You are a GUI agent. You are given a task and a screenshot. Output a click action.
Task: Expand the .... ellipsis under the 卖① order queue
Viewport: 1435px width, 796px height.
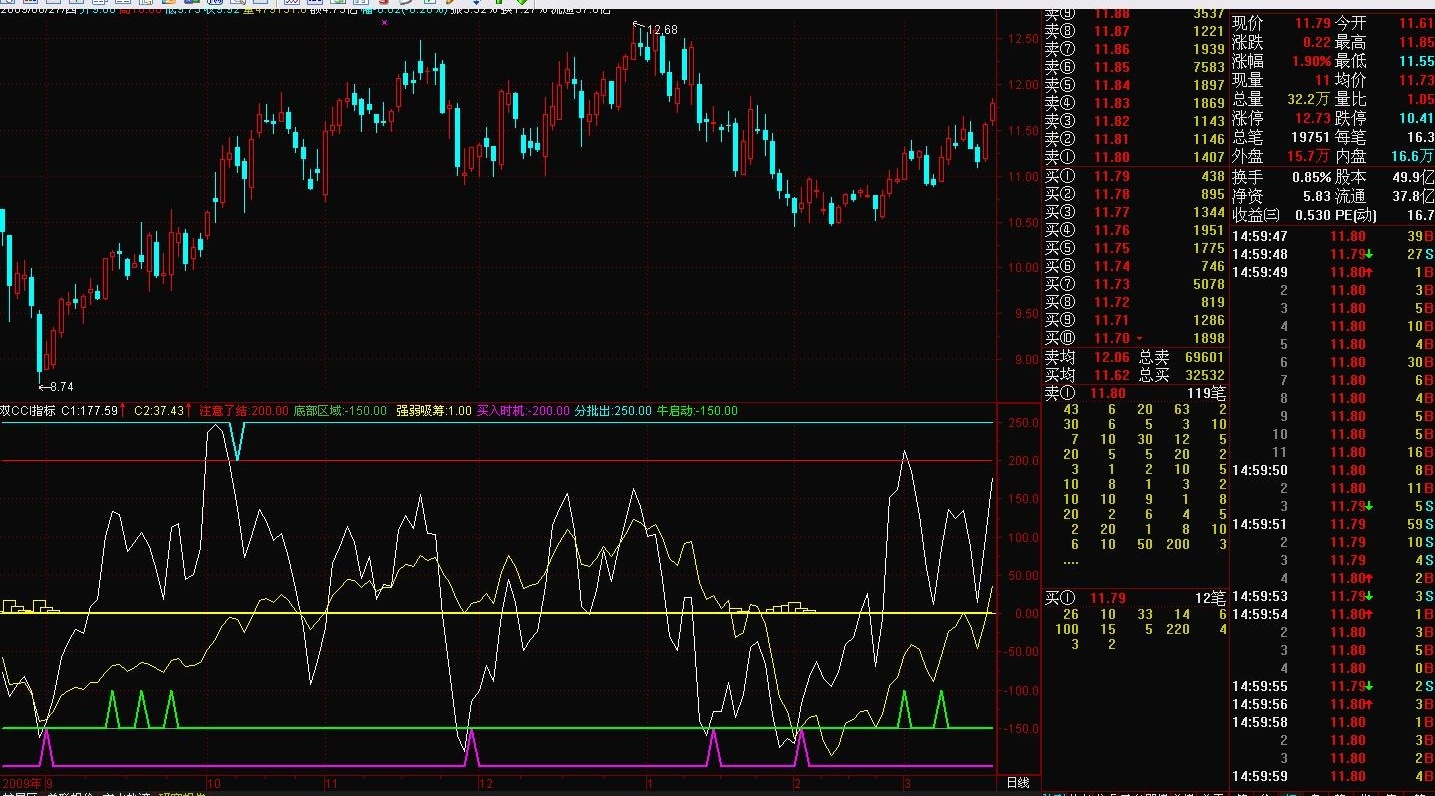1070,561
